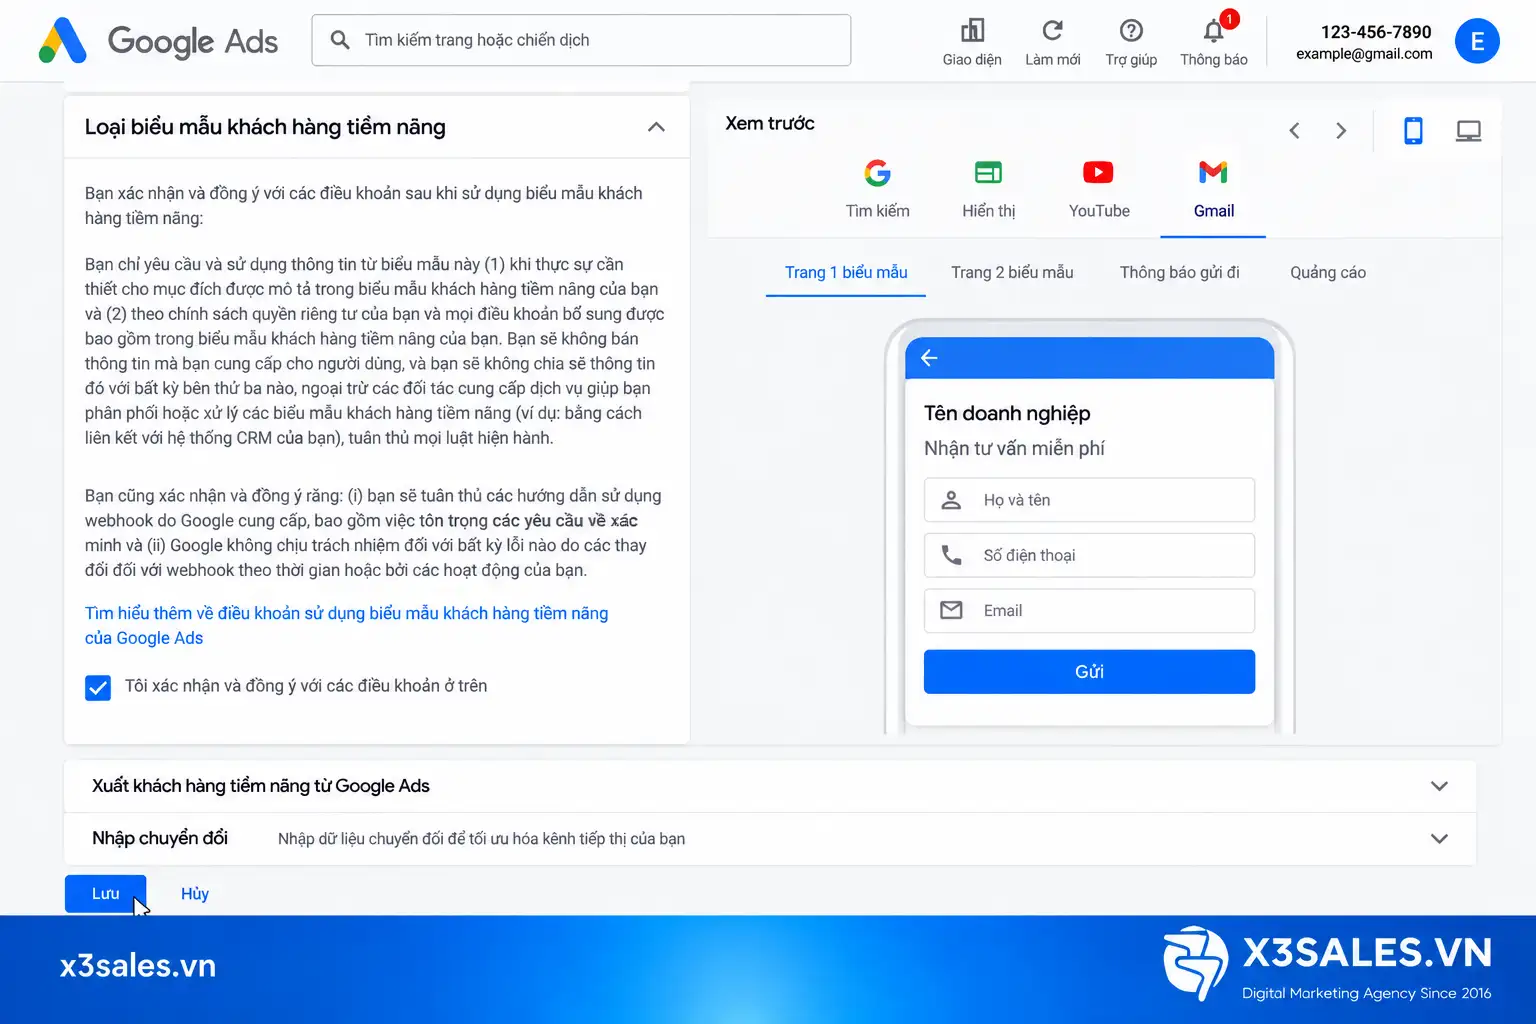Go to next preview with right arrow

(x=1341, y=131)
